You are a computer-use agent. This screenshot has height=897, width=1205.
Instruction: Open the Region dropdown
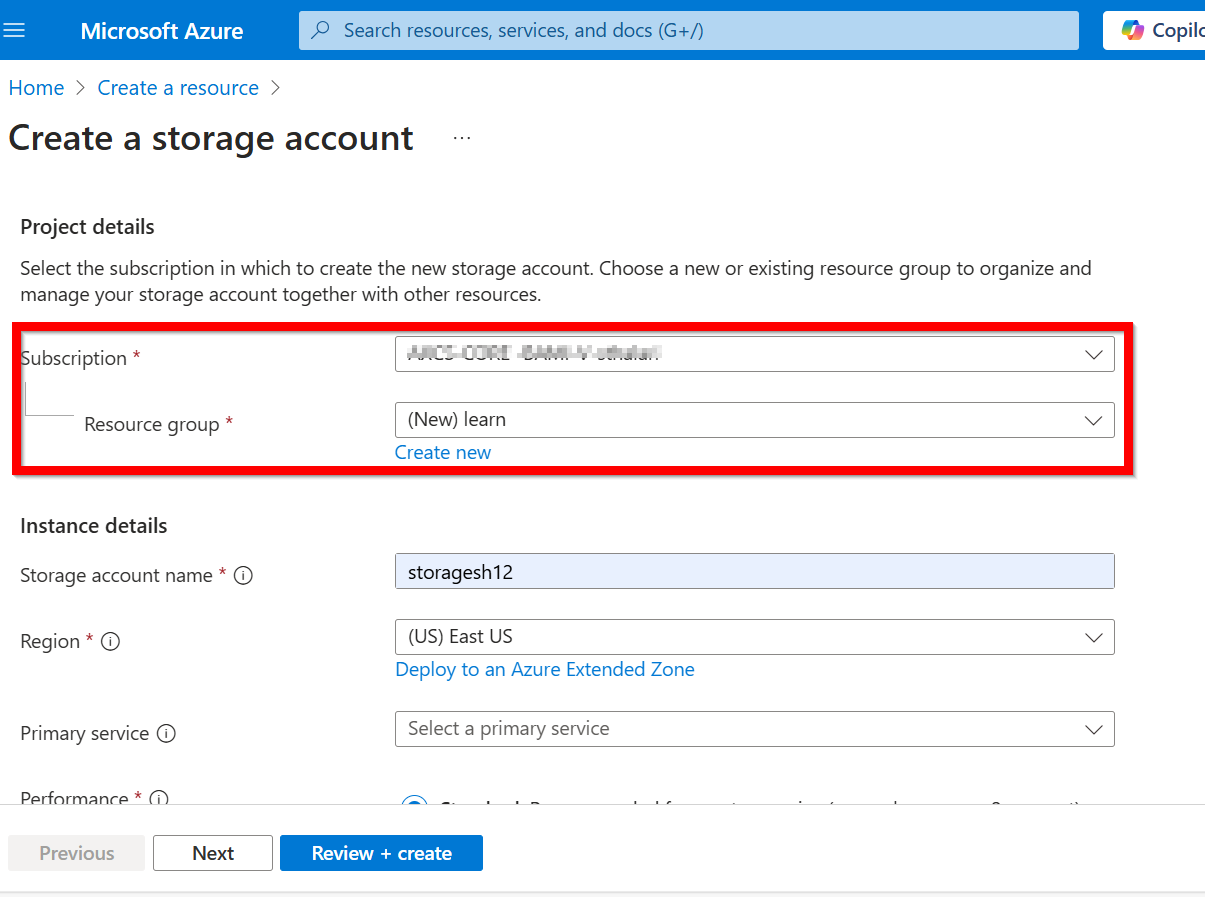(1093, 637)
